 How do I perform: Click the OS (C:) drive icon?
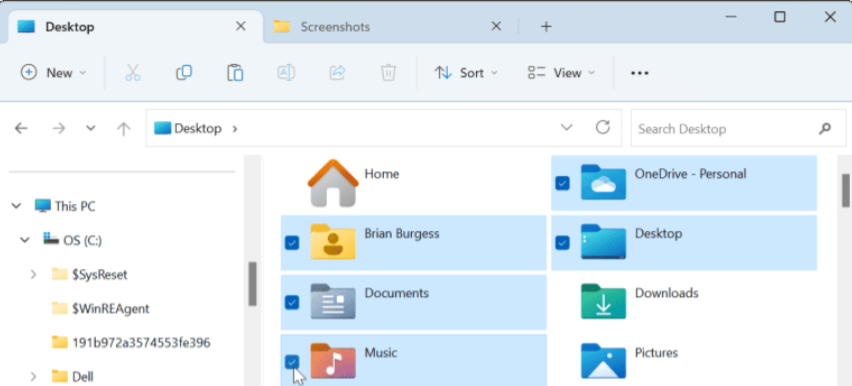[x=52, y=239]
